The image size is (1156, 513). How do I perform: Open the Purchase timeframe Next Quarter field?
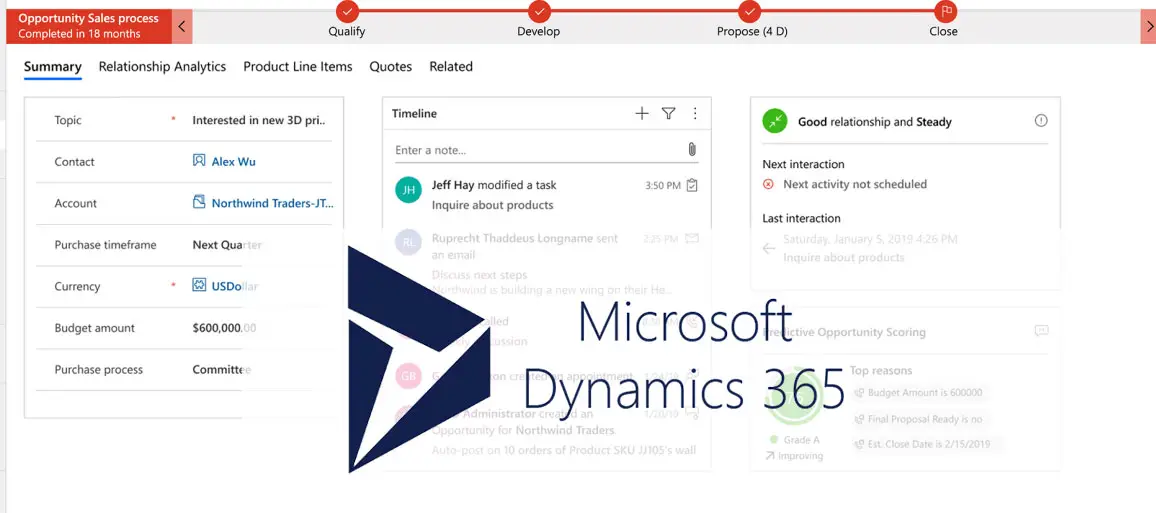click(x=227, y=245)
